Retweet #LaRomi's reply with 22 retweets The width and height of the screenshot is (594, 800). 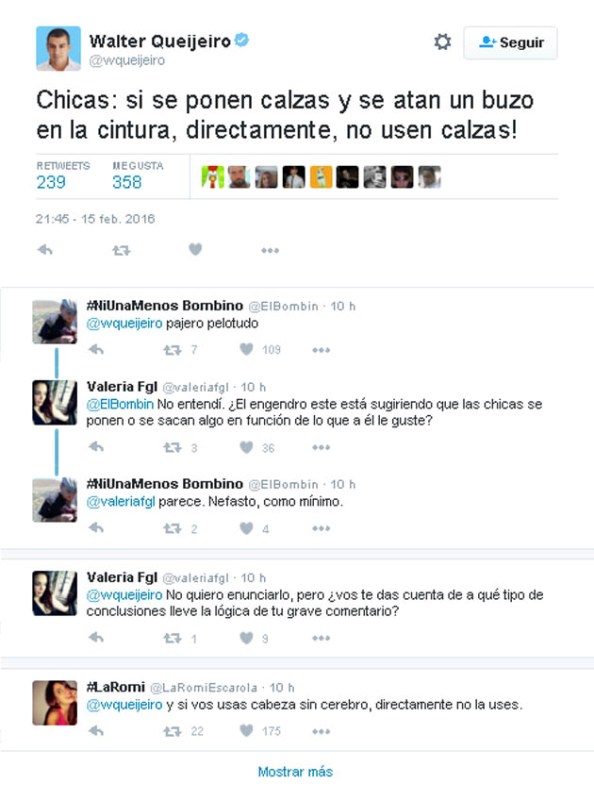coord(172,732)
